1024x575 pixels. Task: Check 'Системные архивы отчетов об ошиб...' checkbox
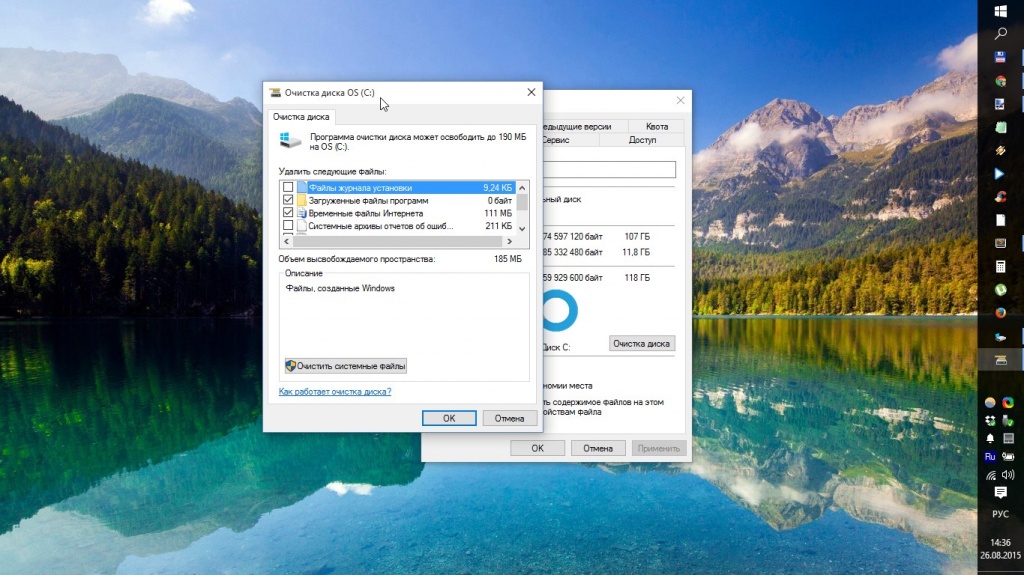(288, 225)
